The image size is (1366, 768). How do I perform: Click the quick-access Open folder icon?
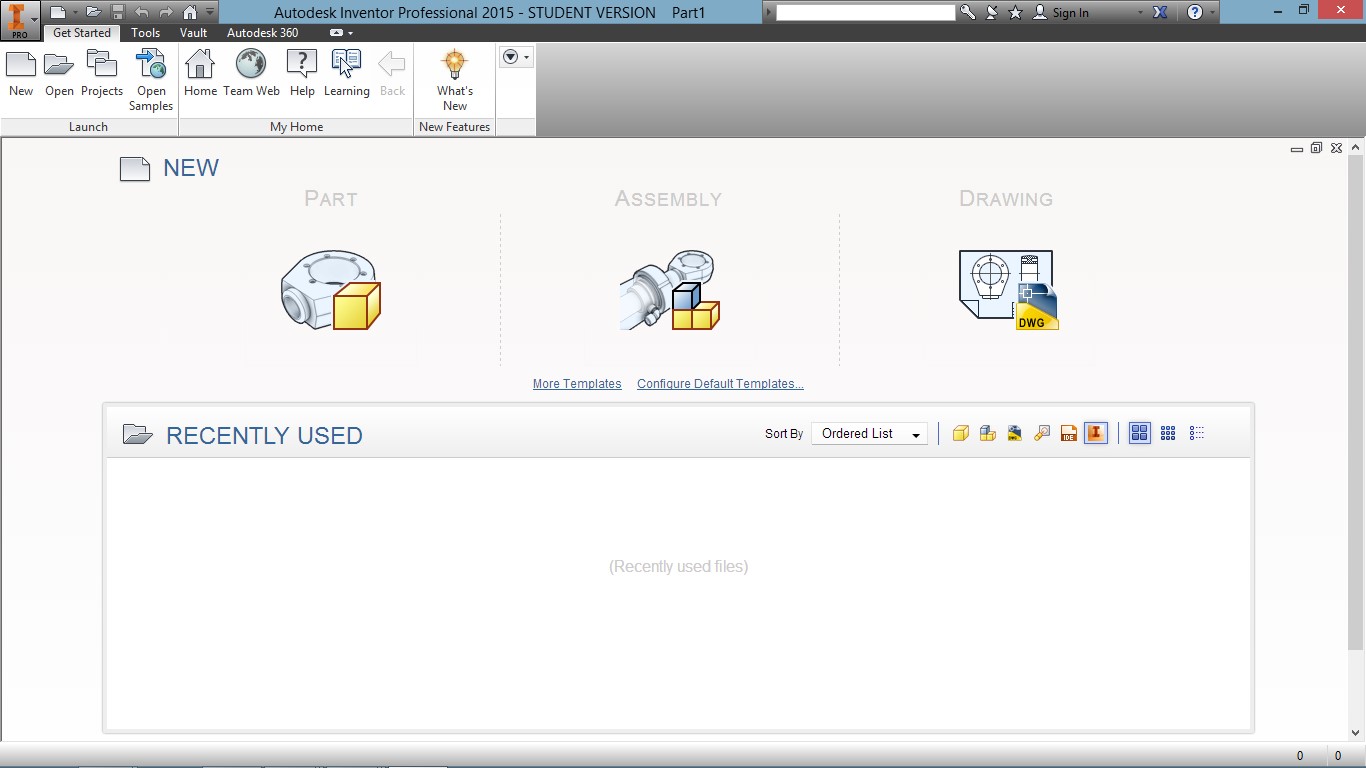[x=93, y=13]
